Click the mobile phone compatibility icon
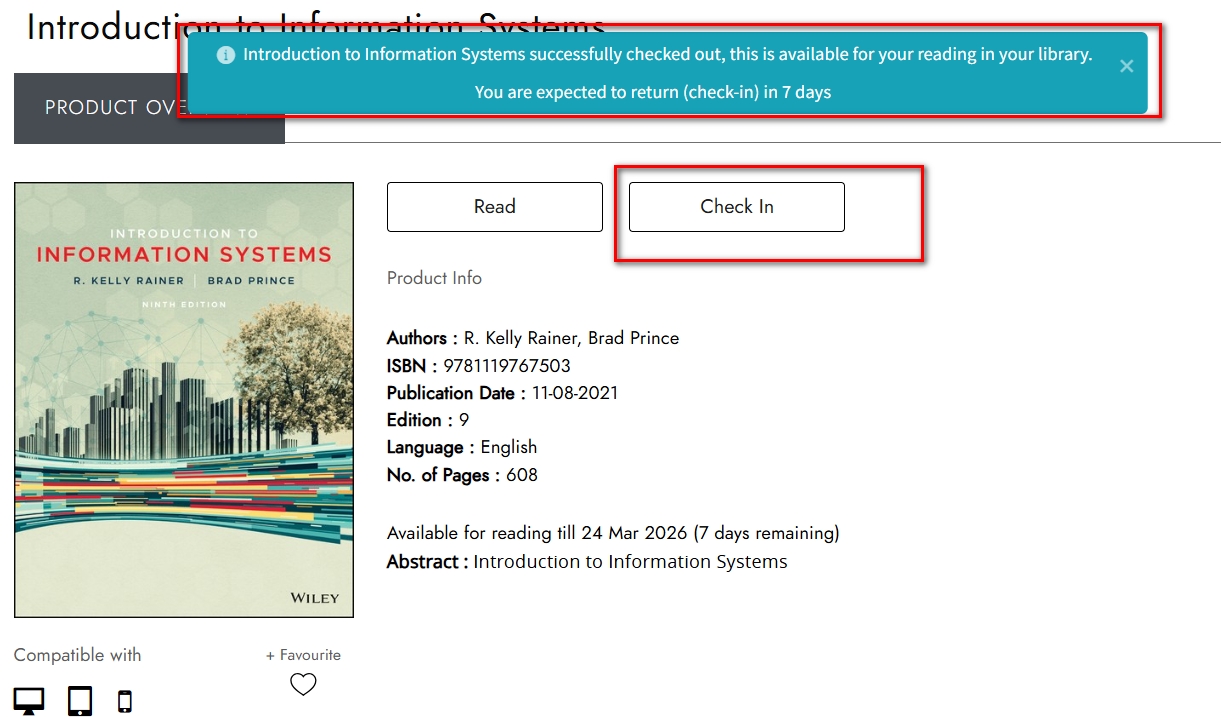Viewport: 1221px width, 717px height. (x=125, y=701)
